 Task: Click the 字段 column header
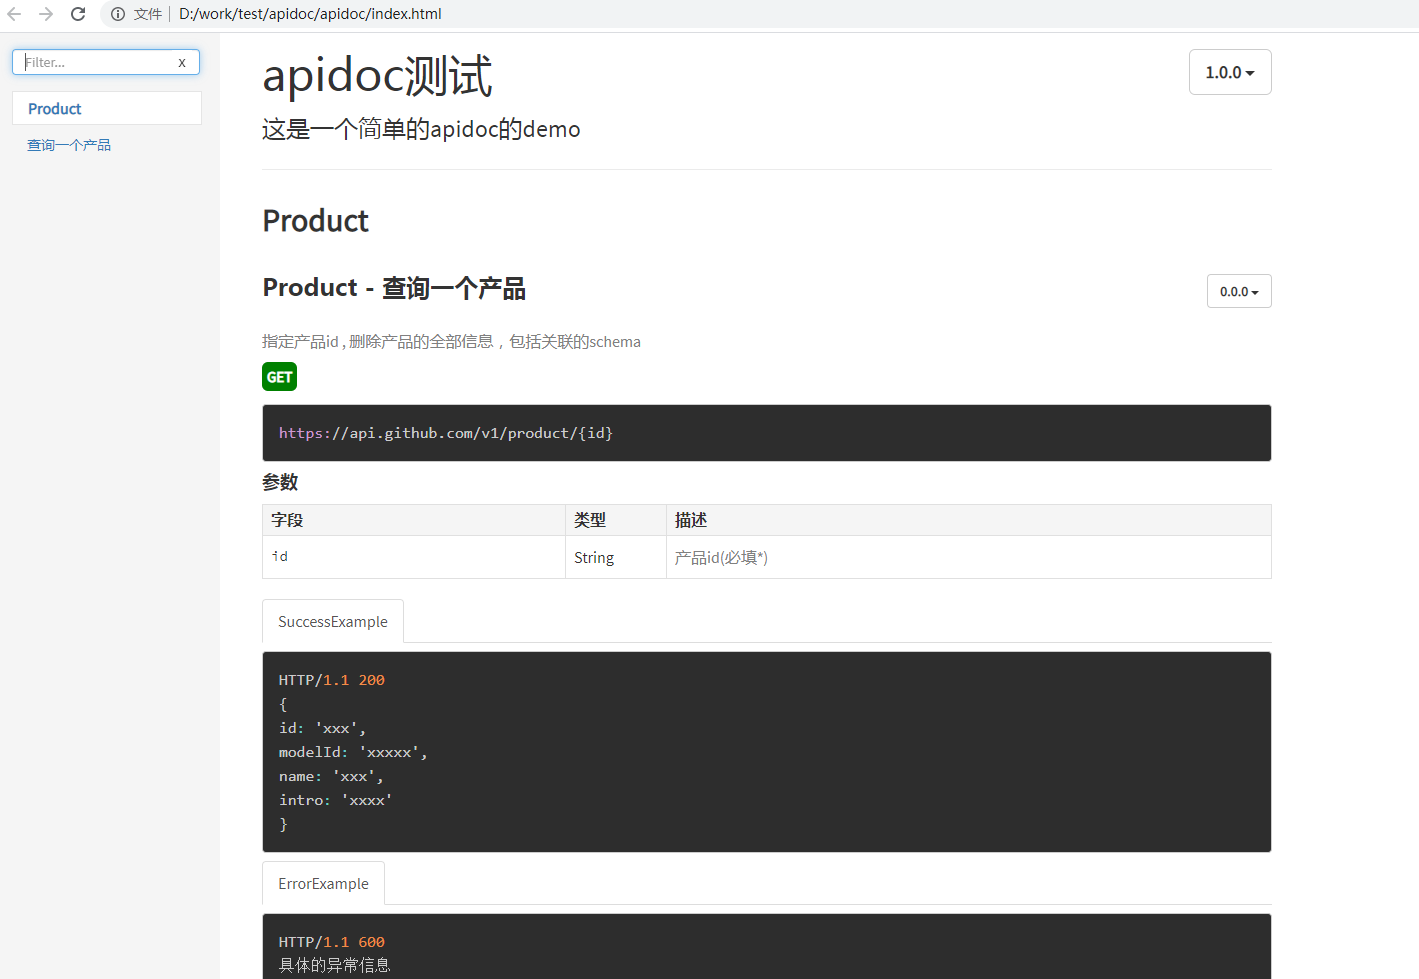(414, 520)
